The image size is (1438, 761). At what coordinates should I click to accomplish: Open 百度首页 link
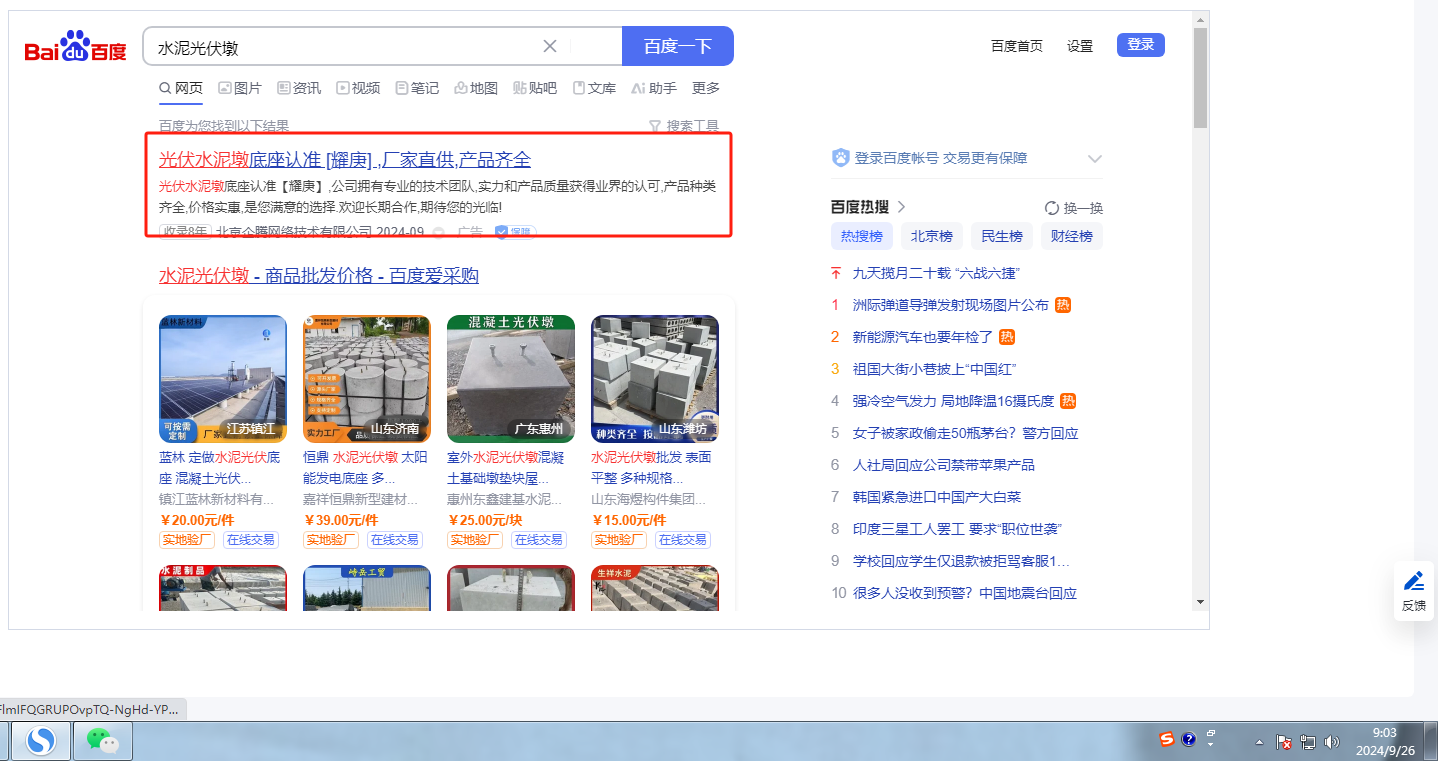tap(1017, 46)
